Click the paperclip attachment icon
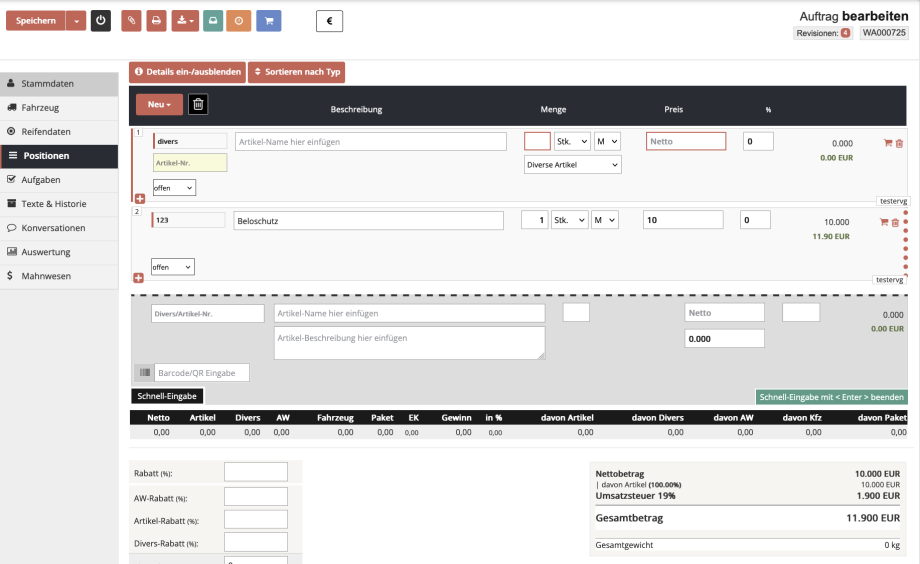 [131, 21]
